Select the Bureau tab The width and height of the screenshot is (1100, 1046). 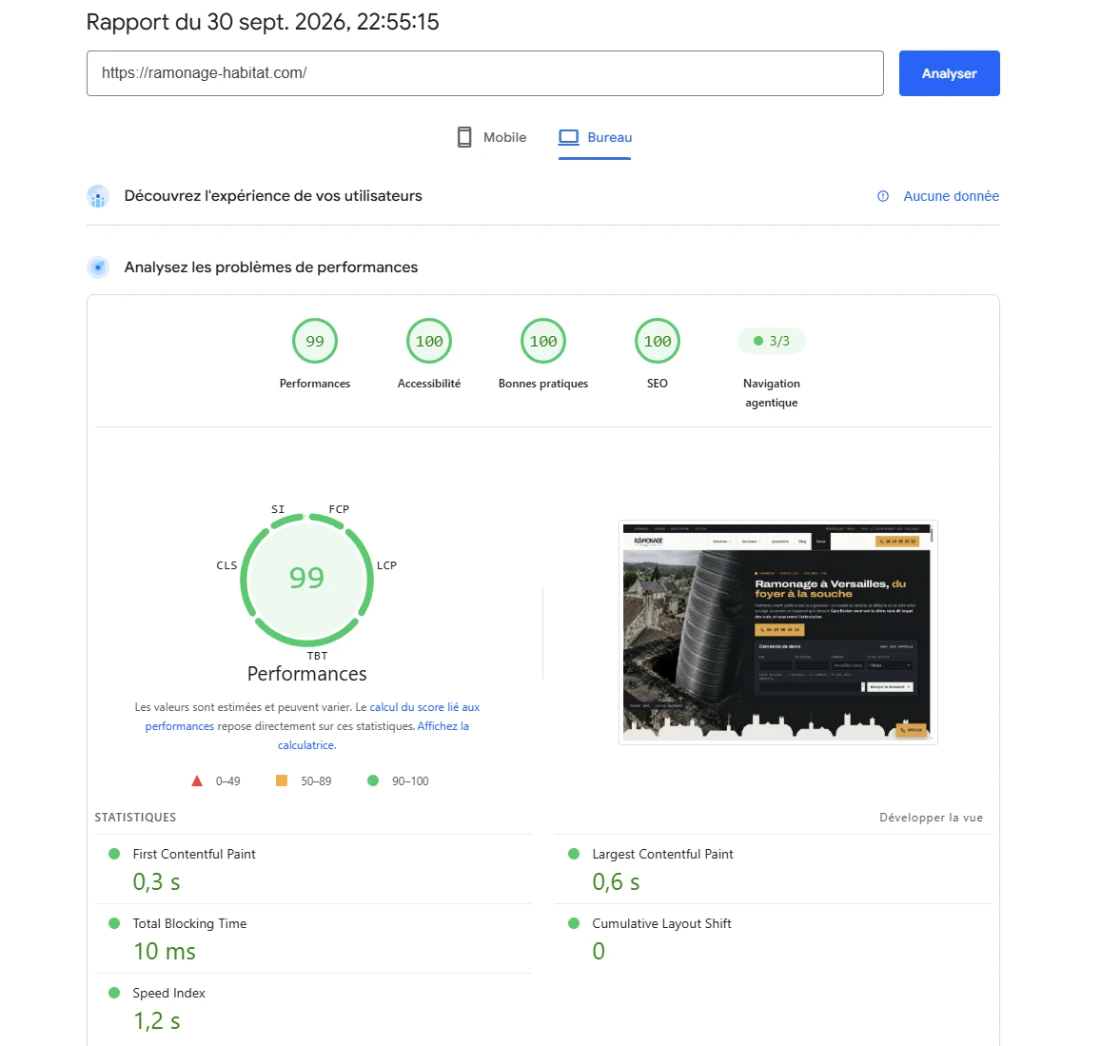pos(595,138)
